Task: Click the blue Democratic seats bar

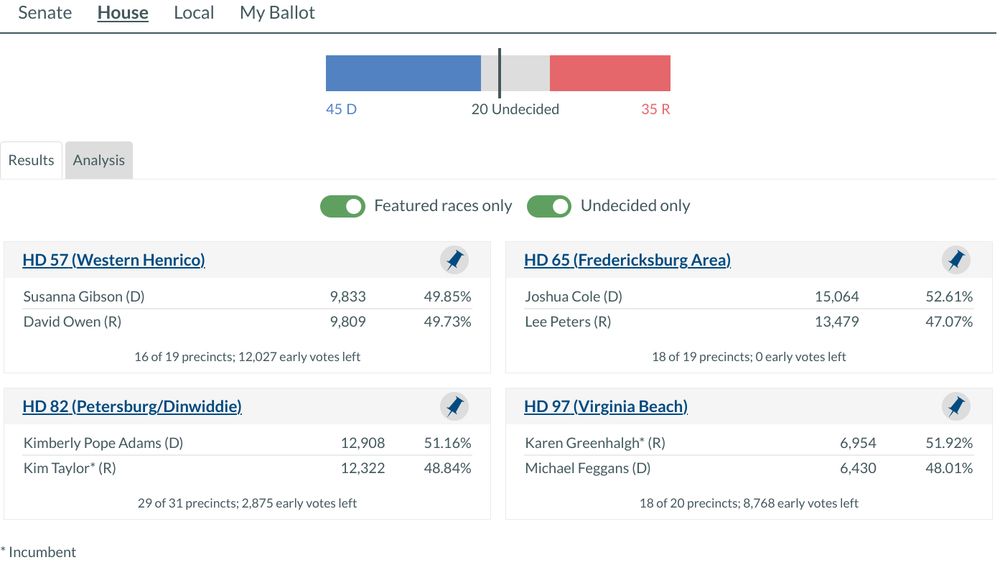Action: 403,73
